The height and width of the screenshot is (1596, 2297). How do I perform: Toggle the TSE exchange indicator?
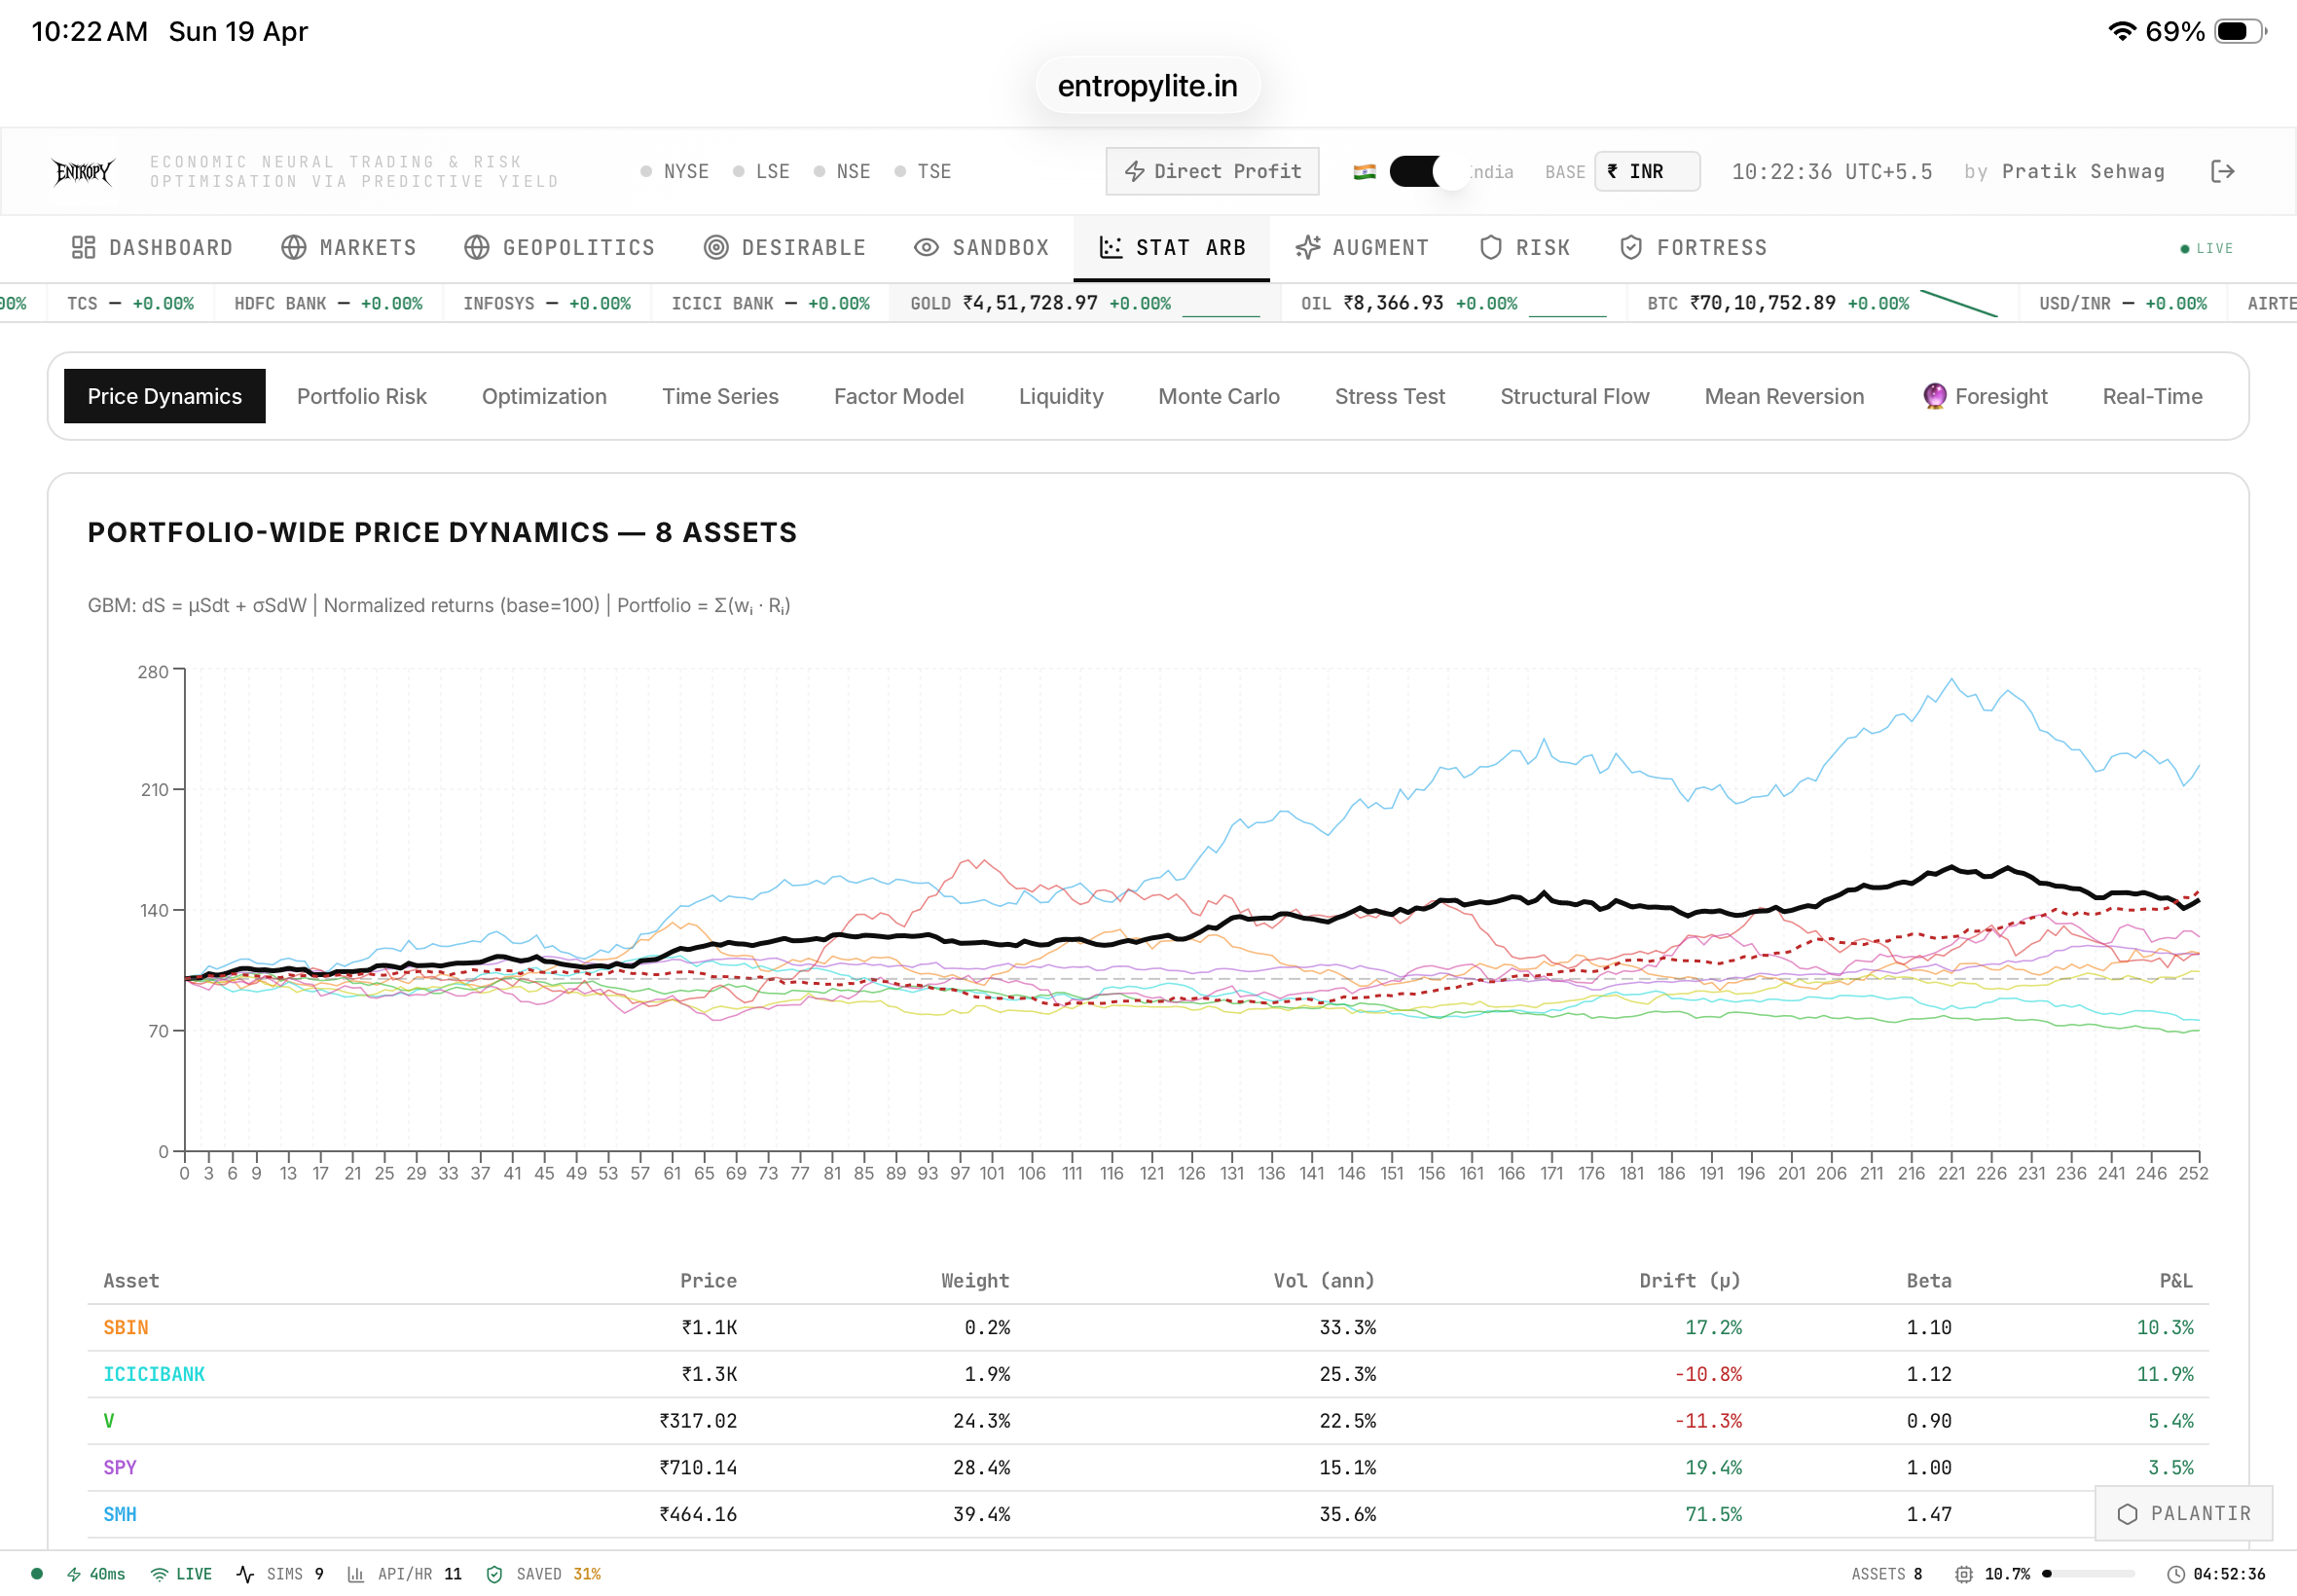pos(923,171)
